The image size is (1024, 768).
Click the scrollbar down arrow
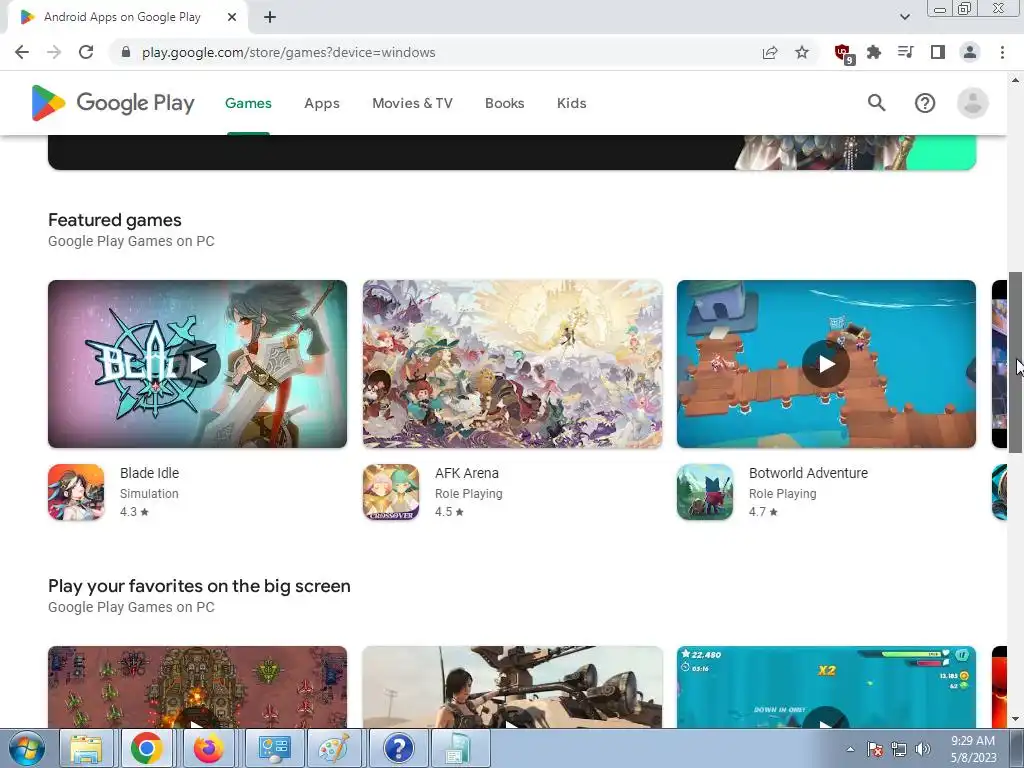point(1015,720)
